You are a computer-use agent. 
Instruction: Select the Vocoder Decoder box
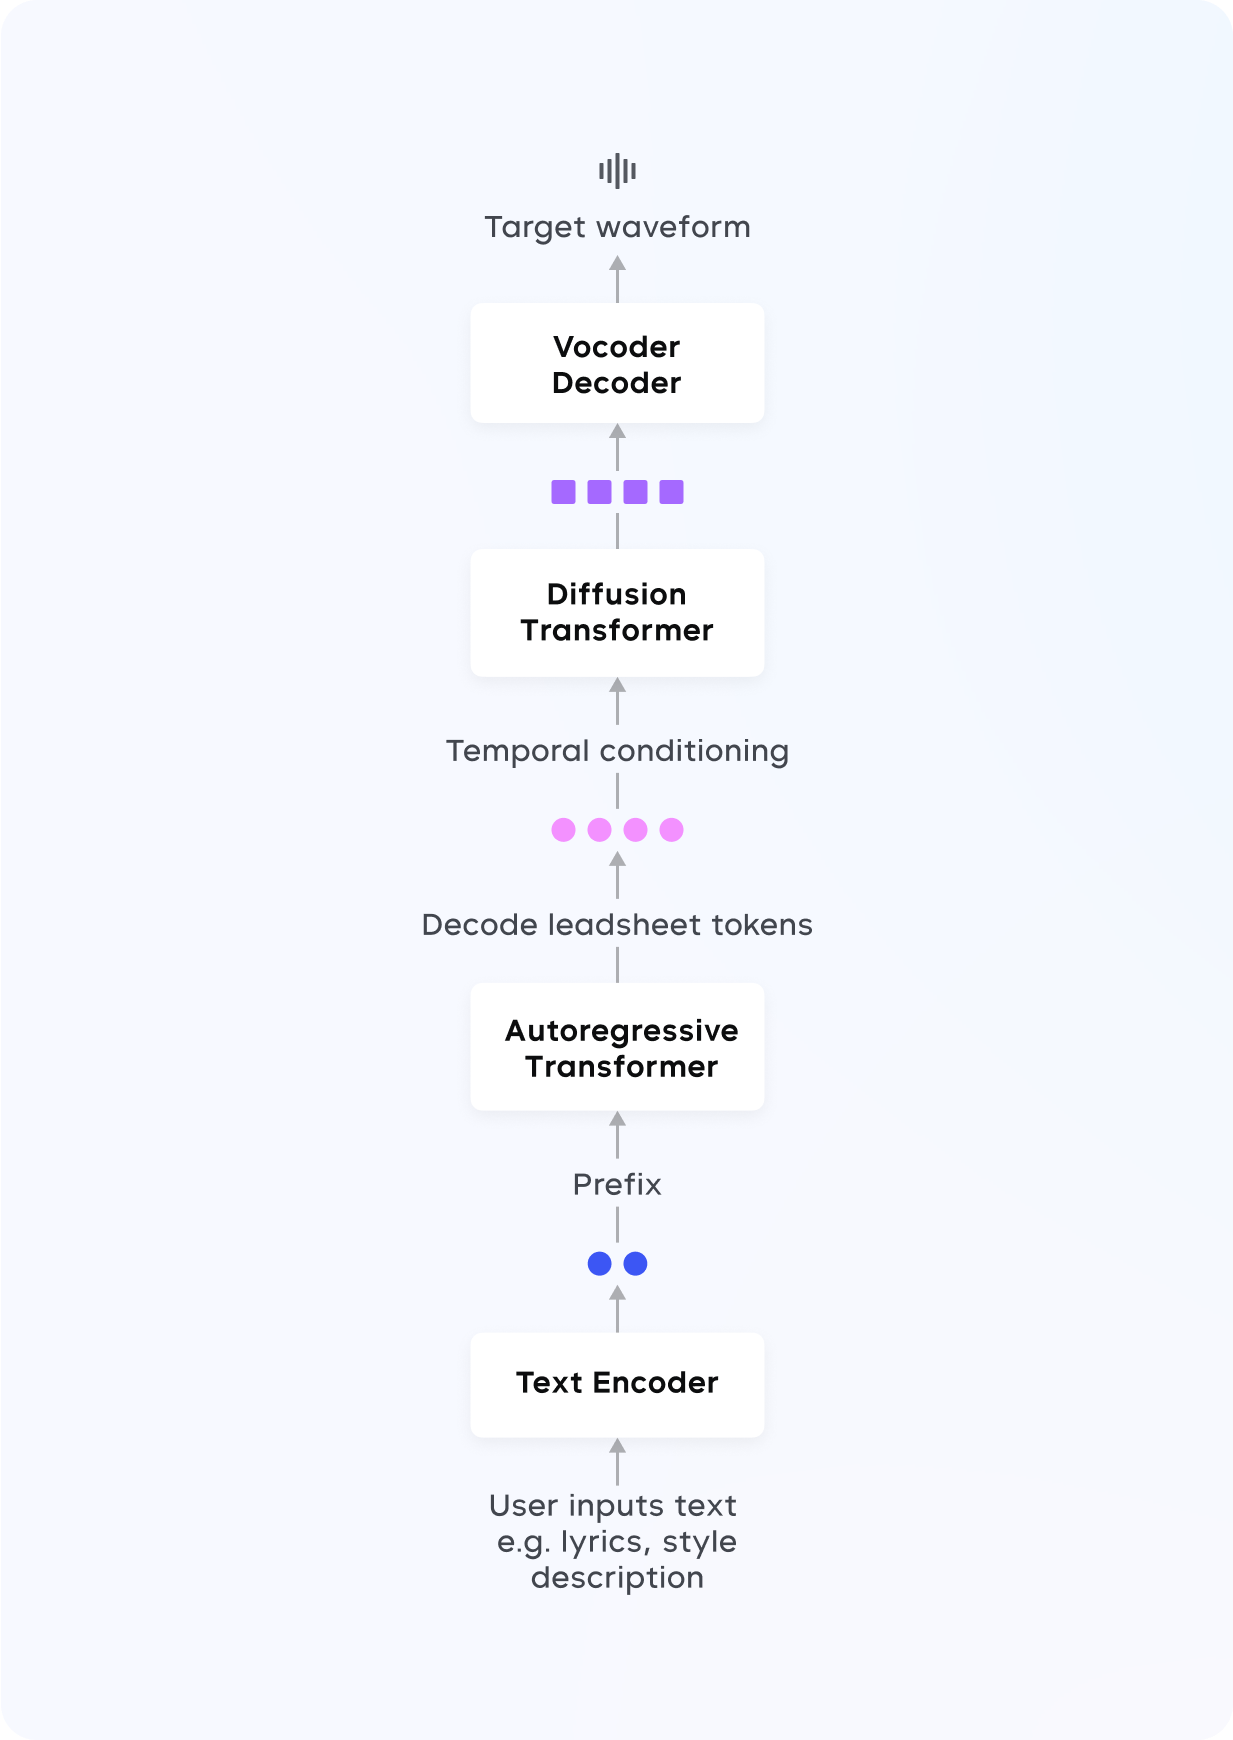coord(617,363)
